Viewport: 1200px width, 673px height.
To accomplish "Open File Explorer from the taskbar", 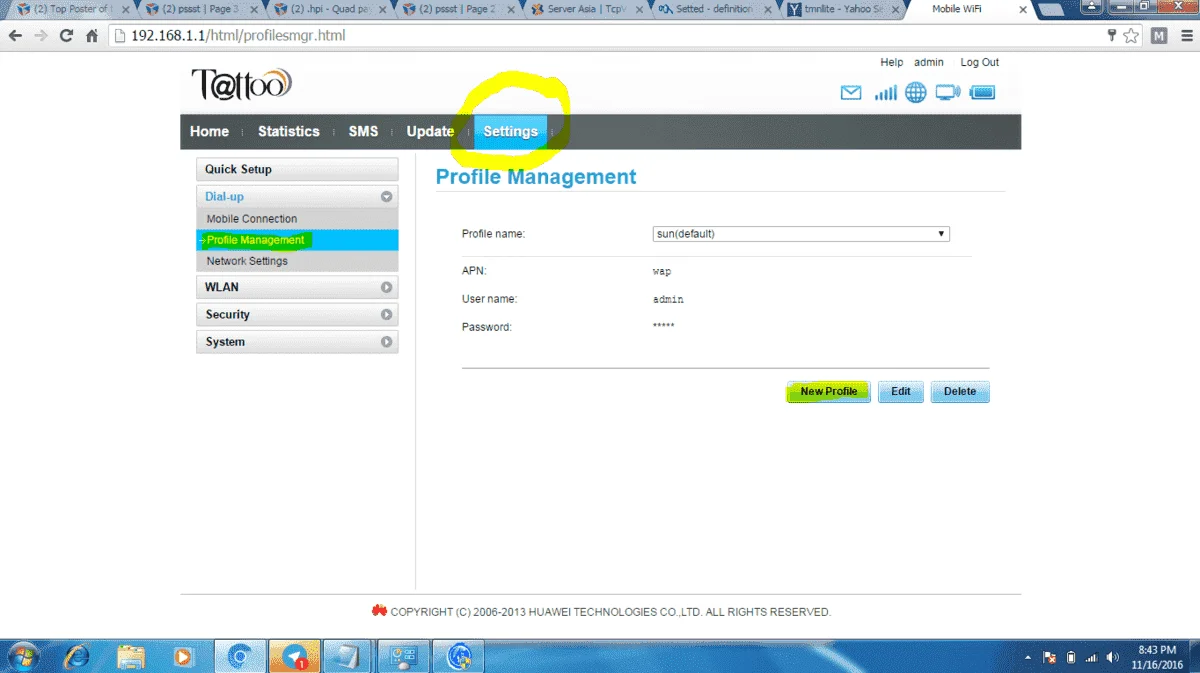I will pos(131,657).
